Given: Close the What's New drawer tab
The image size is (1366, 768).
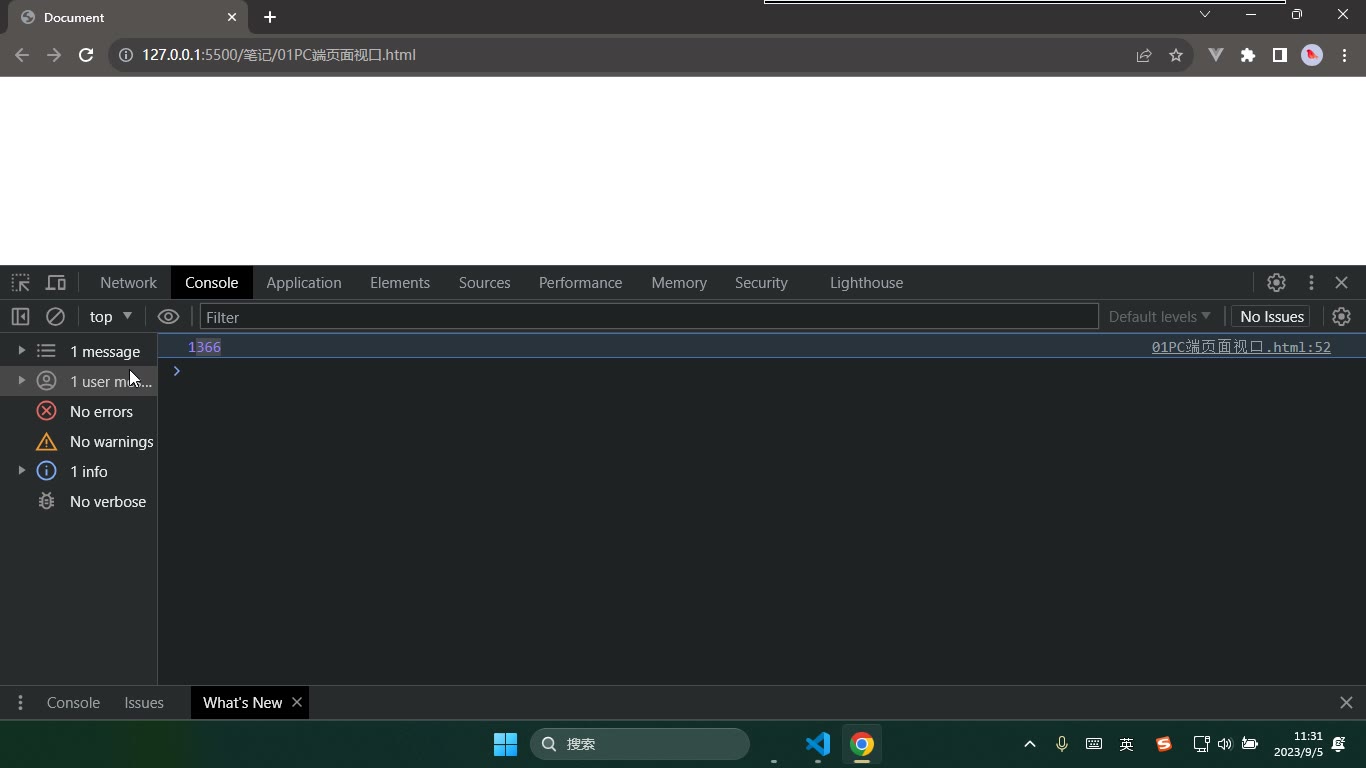Looking at the screenshot, I should click(x=297, y=702).
